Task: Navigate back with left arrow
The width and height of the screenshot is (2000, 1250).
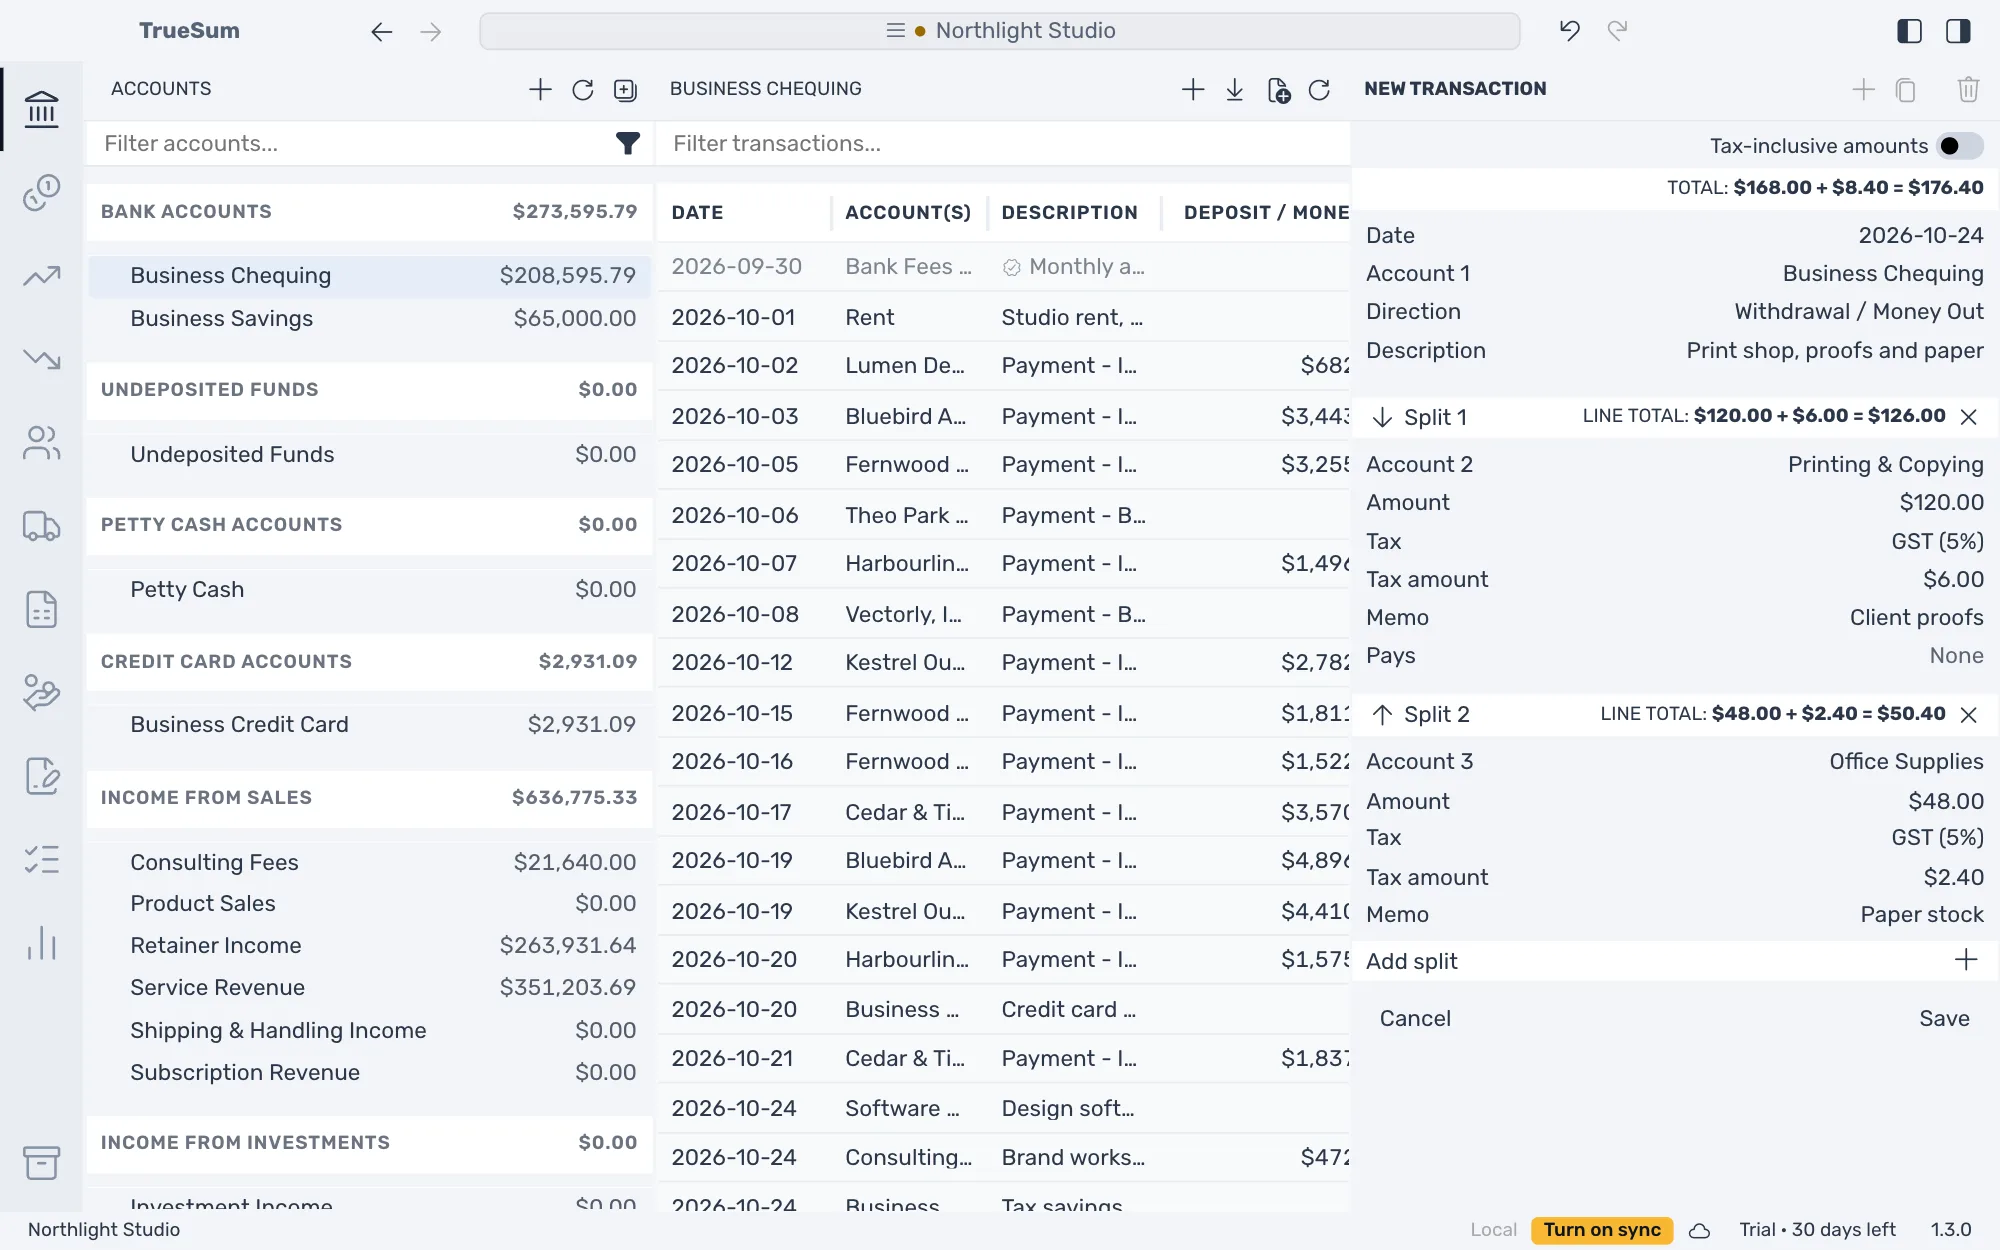Action: [x=381, y=32]
